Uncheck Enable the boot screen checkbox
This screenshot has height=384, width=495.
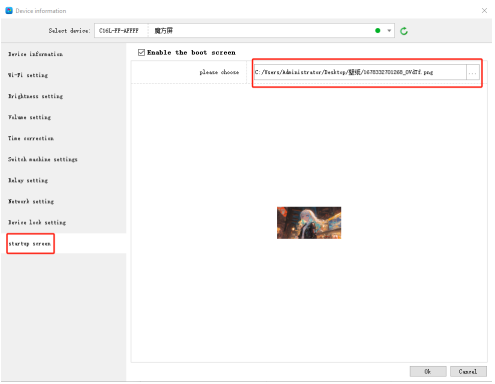pyautogui.click(x=141, y=52)
